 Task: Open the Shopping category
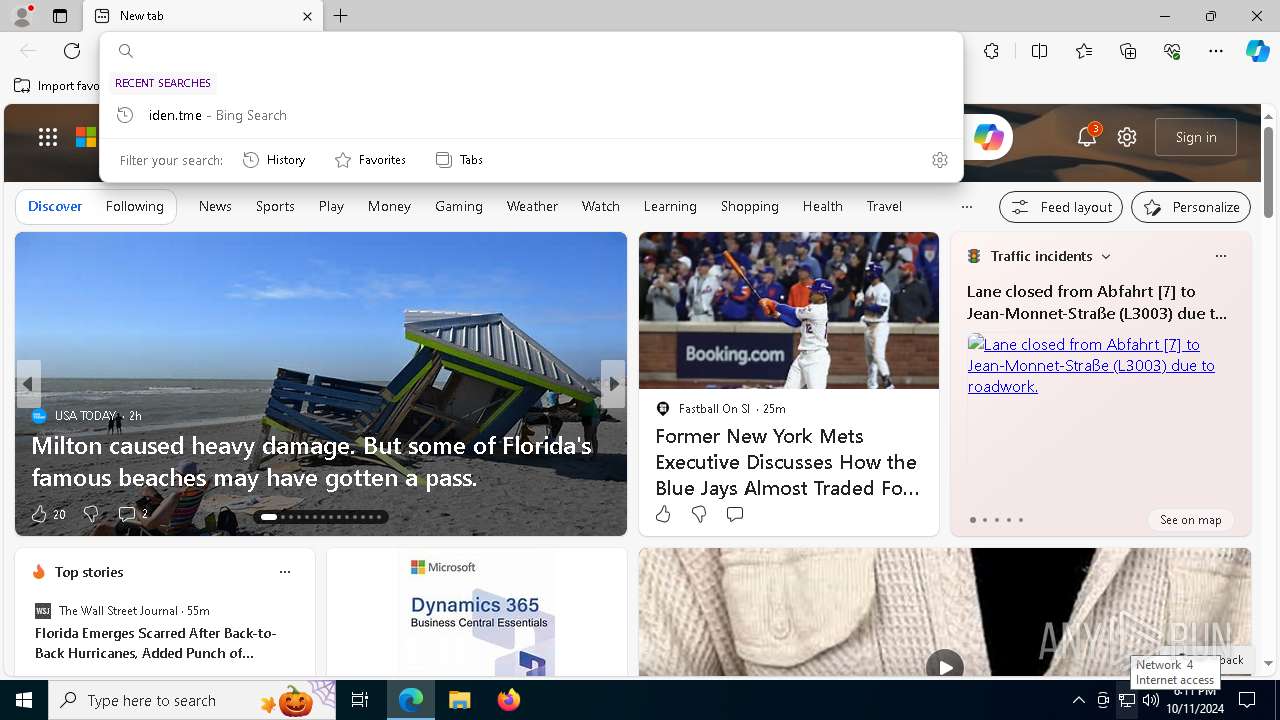(x=750, y=206)
